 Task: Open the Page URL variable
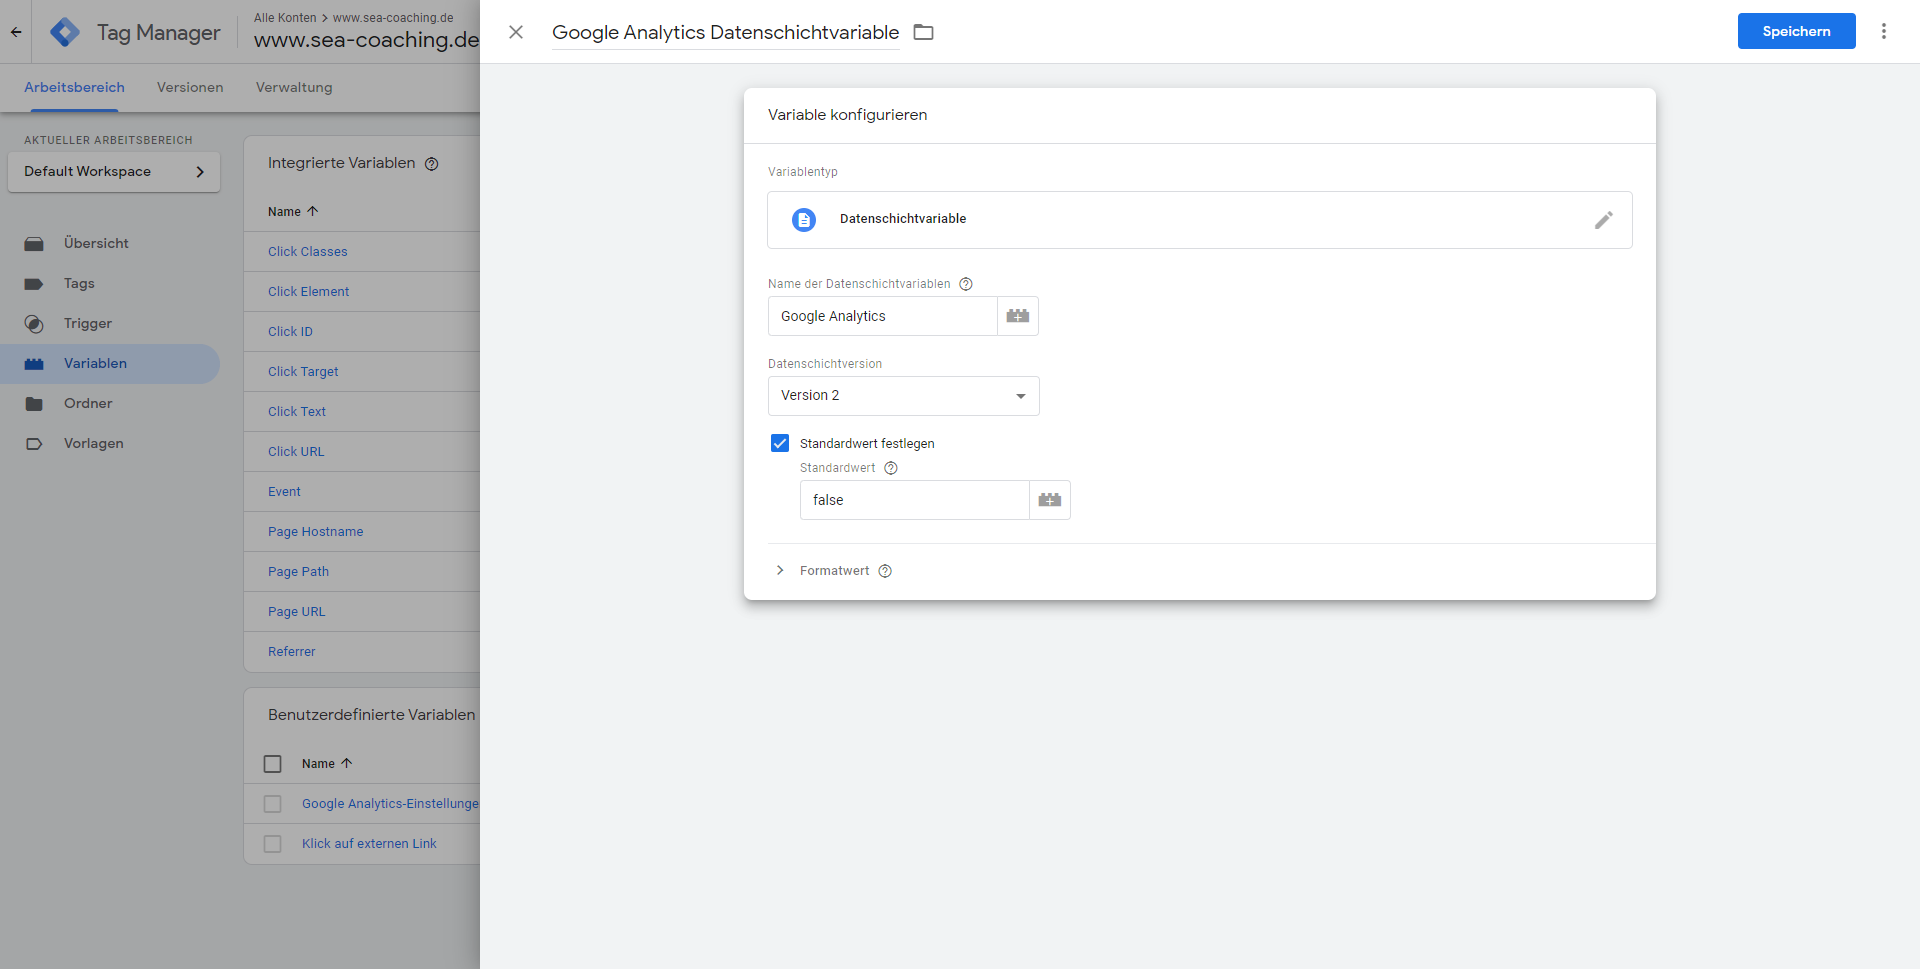coord(296,611)
